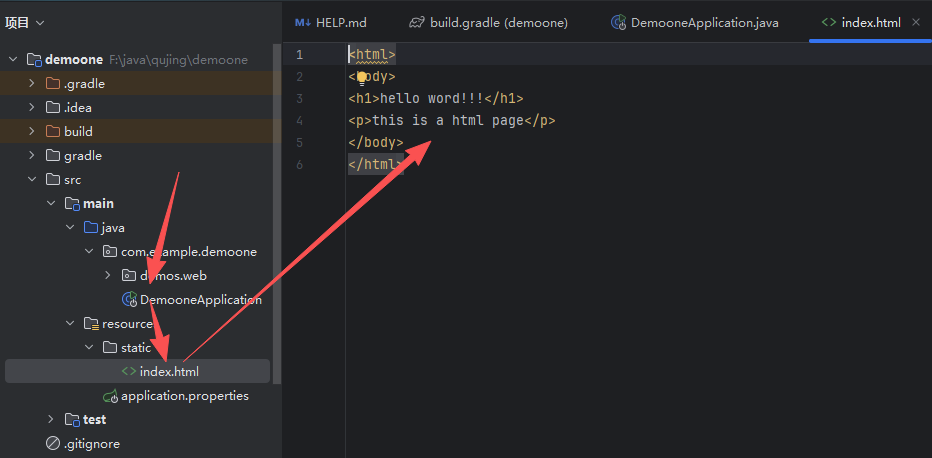Click the index.html file icon in tree

(x=128, y=372)
